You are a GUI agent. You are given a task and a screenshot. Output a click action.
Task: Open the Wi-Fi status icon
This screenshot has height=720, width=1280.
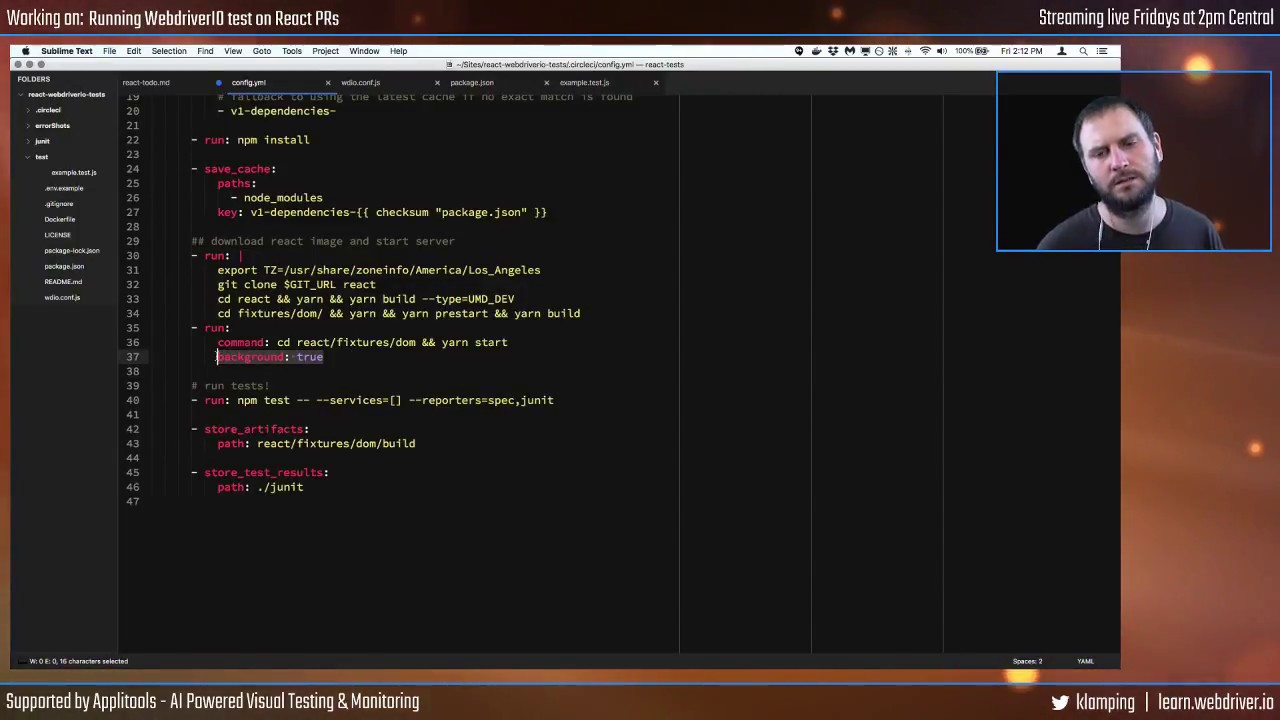(925, 51)
